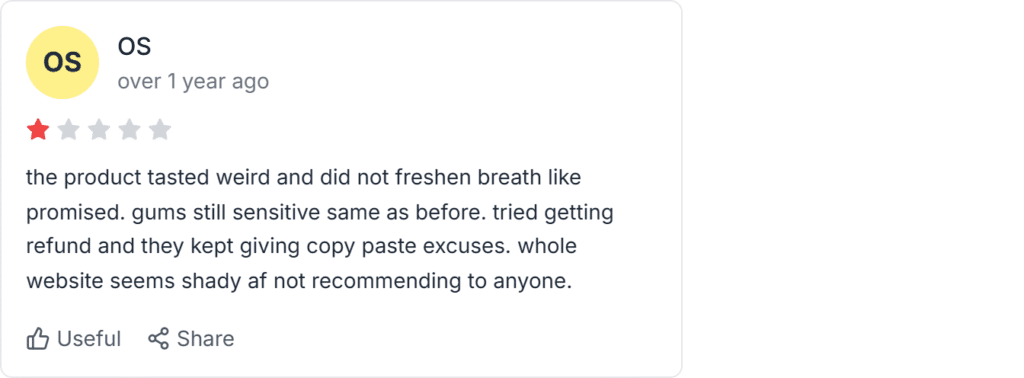Click the fifth gray rating star
The height and width of the screenshot is (378, 1024).
pos(159,130)
